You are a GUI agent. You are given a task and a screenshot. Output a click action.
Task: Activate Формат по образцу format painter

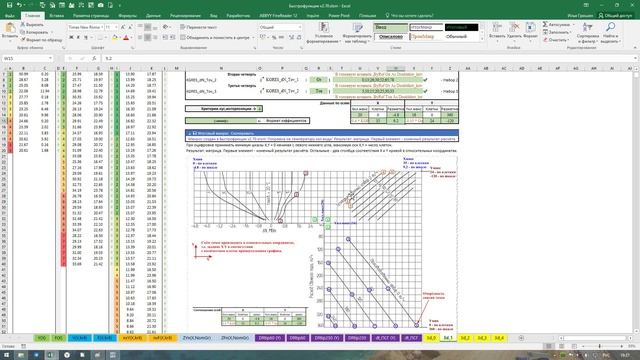pos(42,40)
